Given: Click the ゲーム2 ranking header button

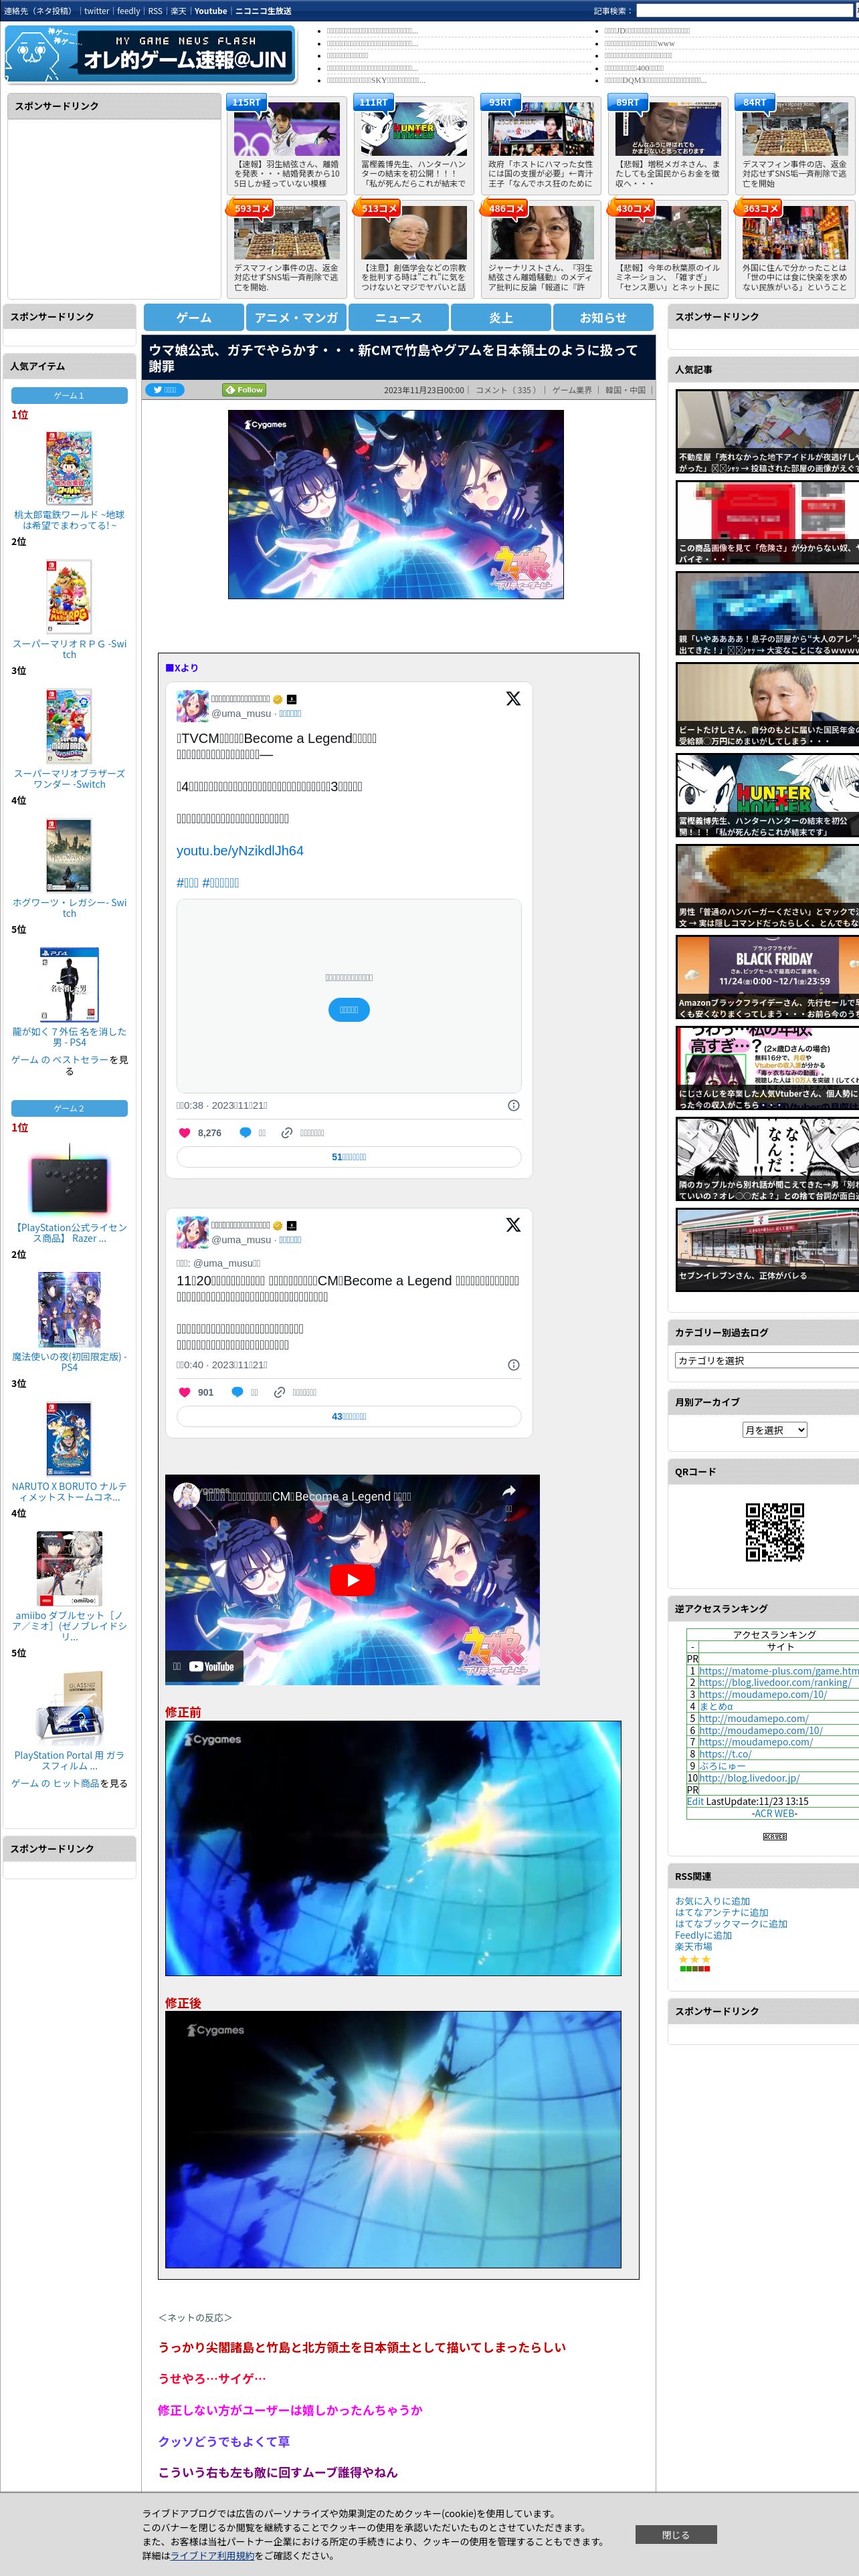Looking at the screenshot, I should point(69,1108).
